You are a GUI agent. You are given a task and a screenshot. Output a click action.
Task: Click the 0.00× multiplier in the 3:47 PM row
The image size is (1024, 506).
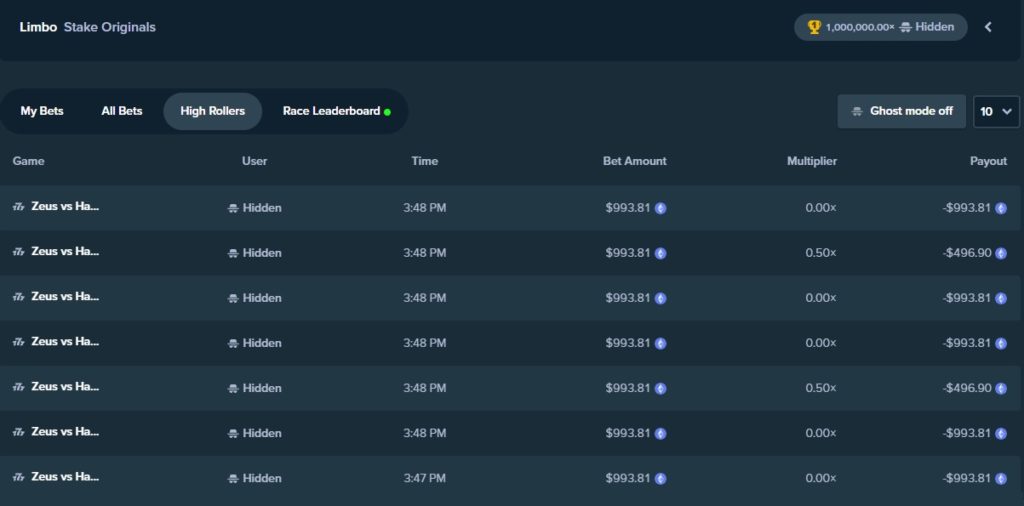(820, 478)
